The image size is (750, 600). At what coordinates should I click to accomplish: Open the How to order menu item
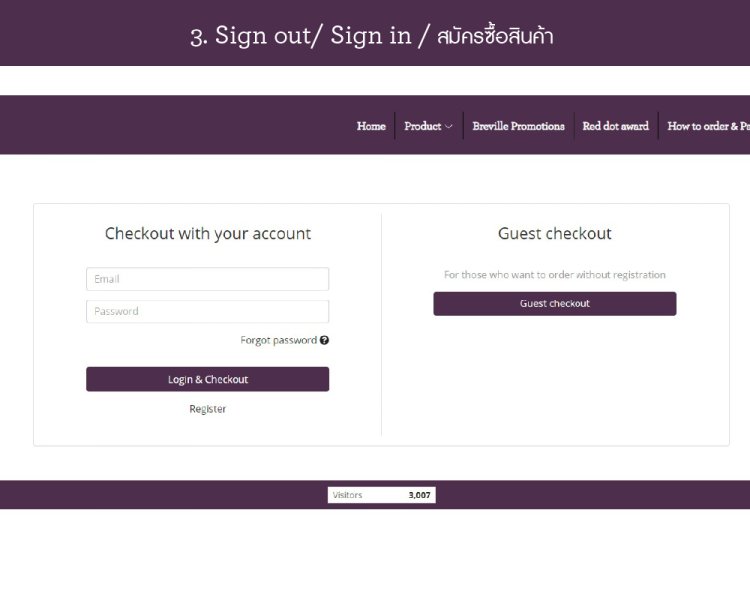pyautogui.click(x=707, y=126)
